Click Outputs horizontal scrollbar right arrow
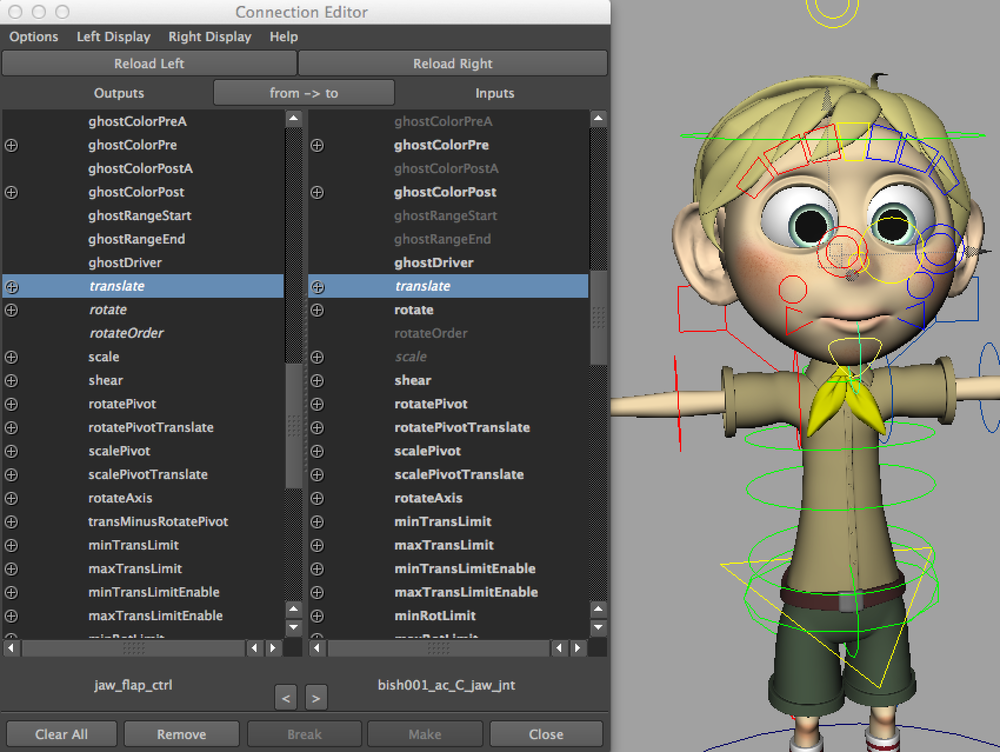1000x752 pixels. point(273,648)
